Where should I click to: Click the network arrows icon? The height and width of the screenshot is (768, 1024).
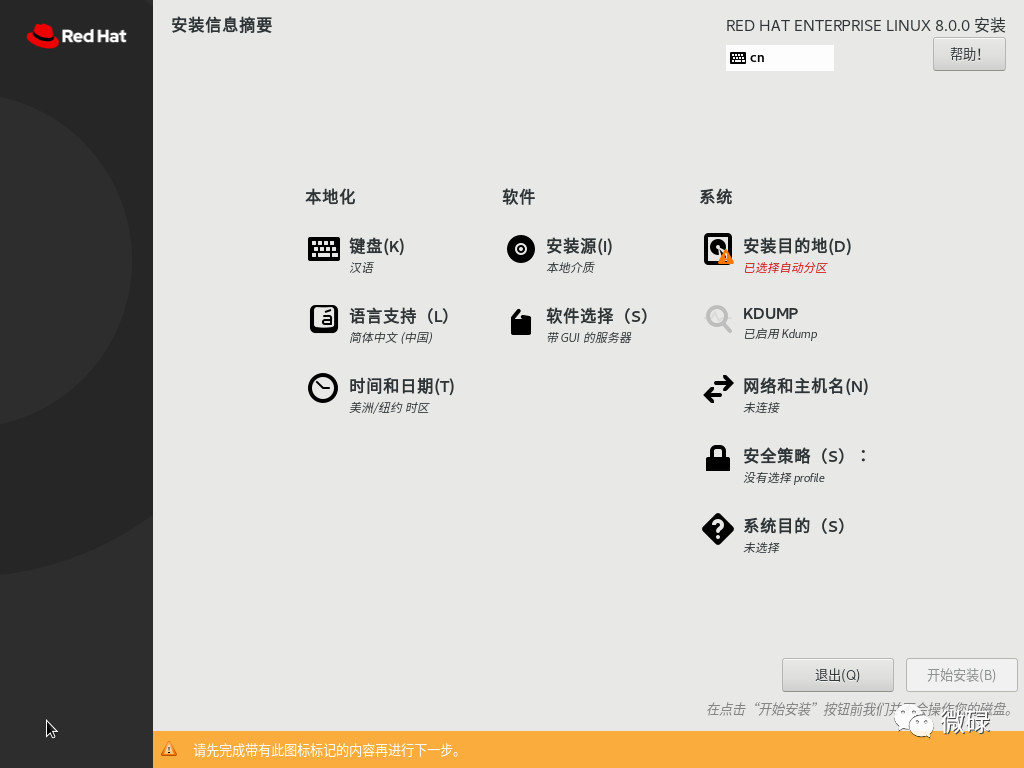tap(718, 389)
